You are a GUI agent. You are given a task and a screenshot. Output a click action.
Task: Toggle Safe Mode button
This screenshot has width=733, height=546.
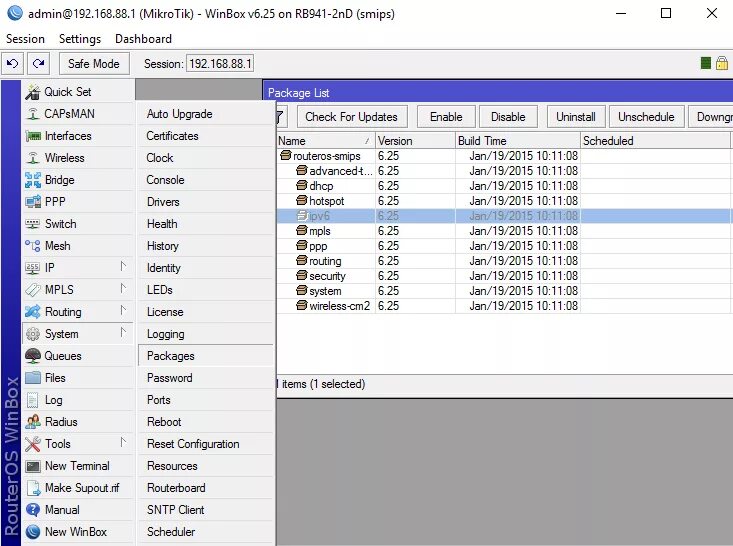(x=93, y=64)
